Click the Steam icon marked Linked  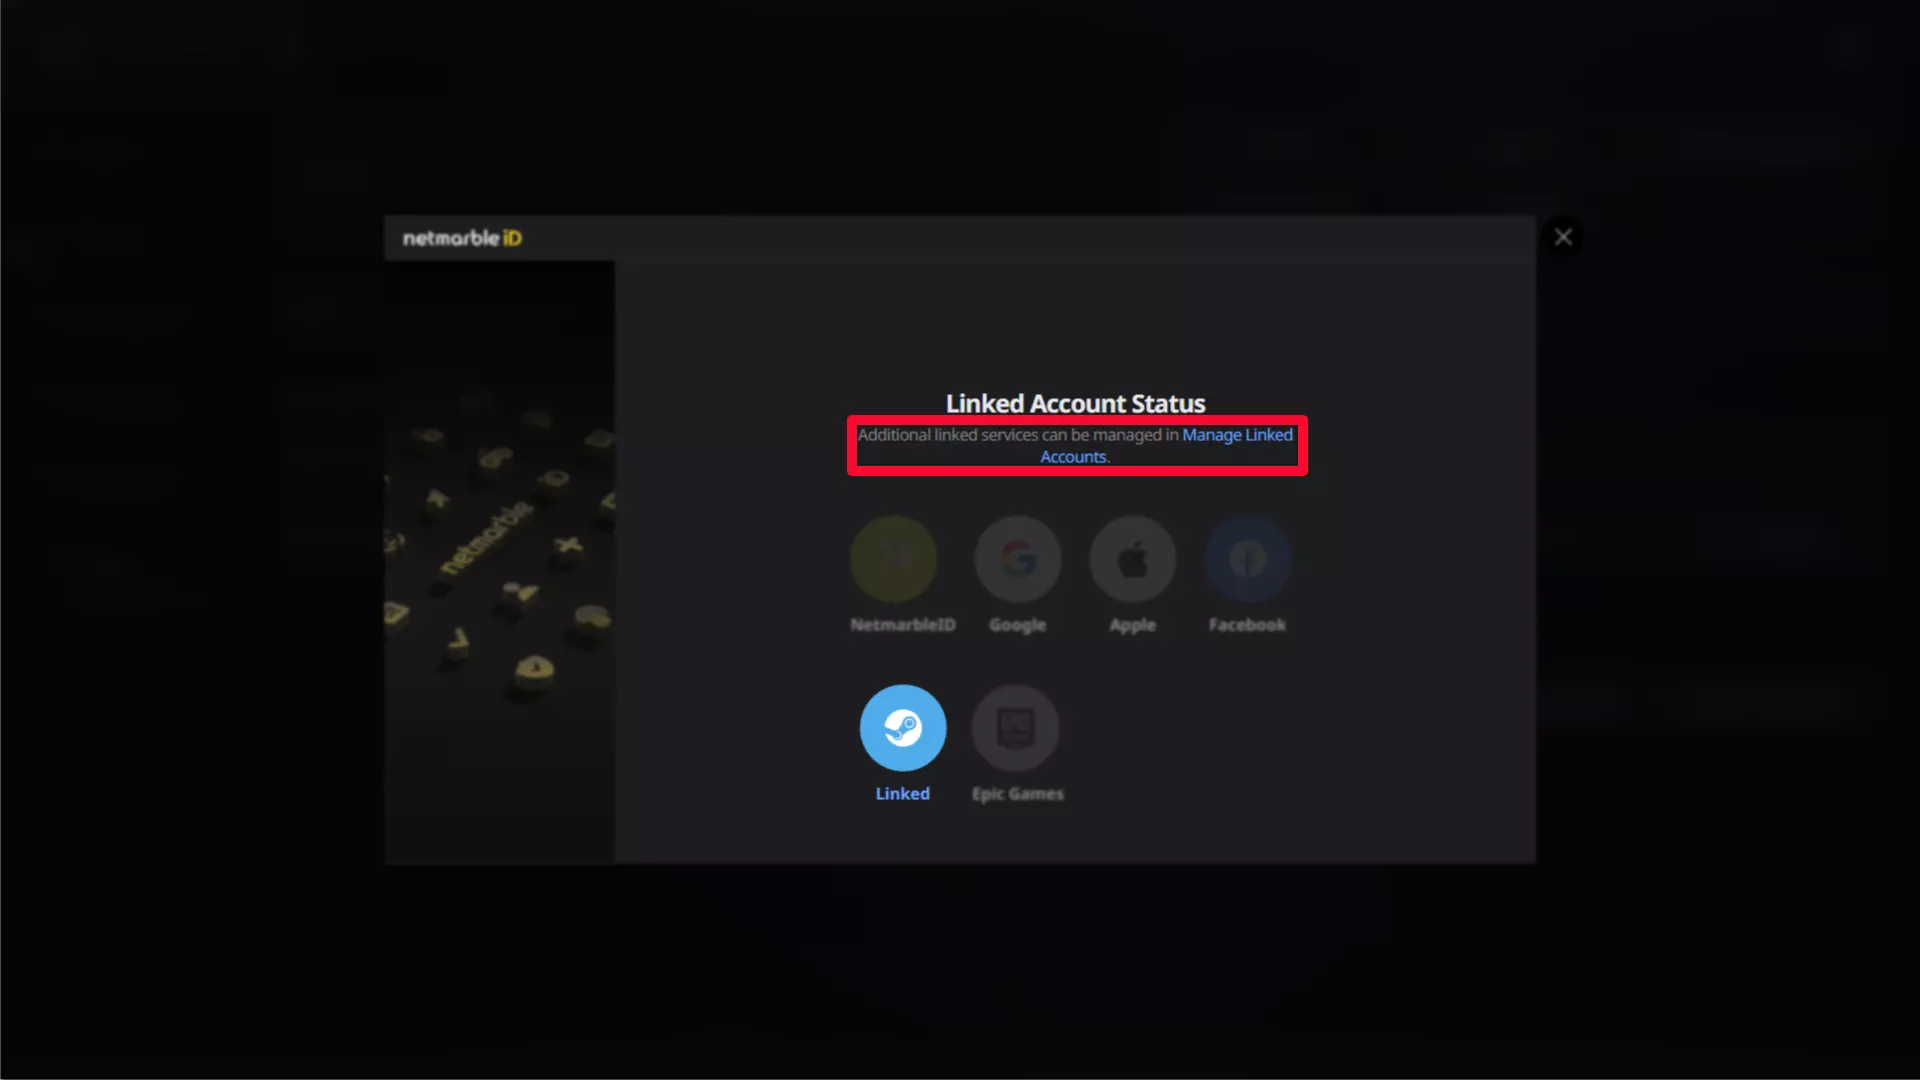coord(903,728)
